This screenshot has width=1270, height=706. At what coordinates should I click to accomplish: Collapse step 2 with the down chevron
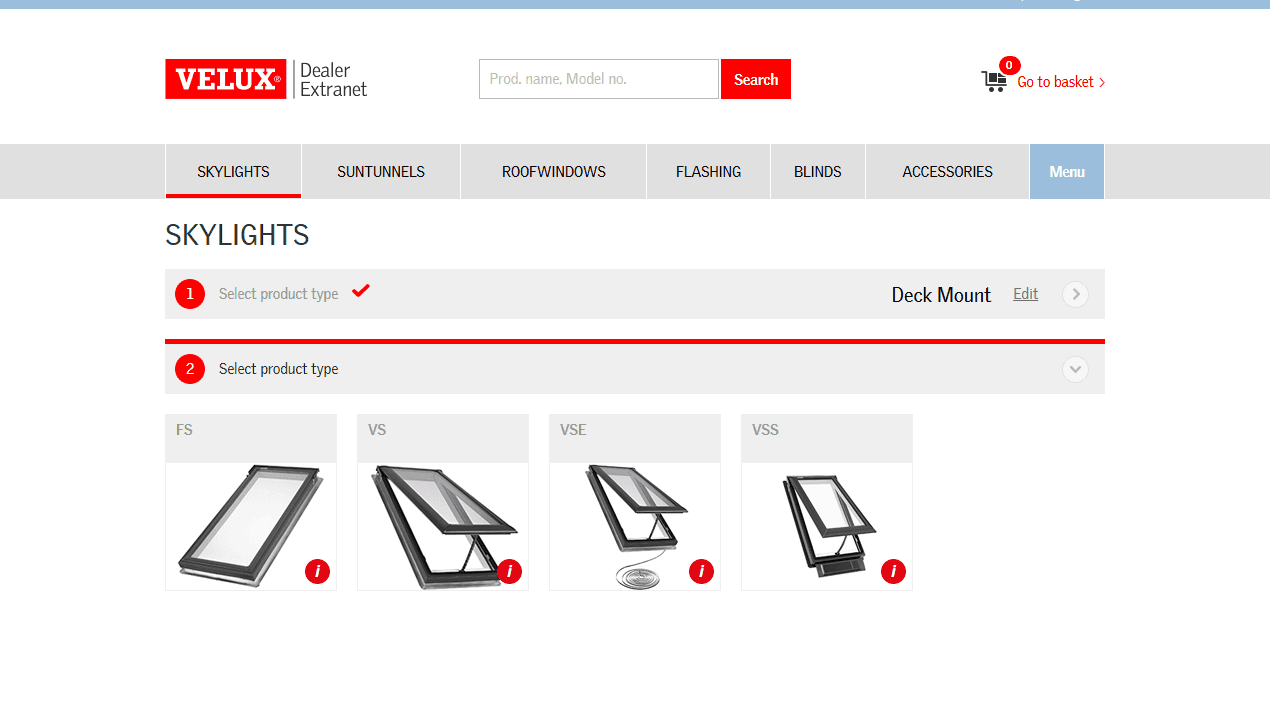[1075, 369]
